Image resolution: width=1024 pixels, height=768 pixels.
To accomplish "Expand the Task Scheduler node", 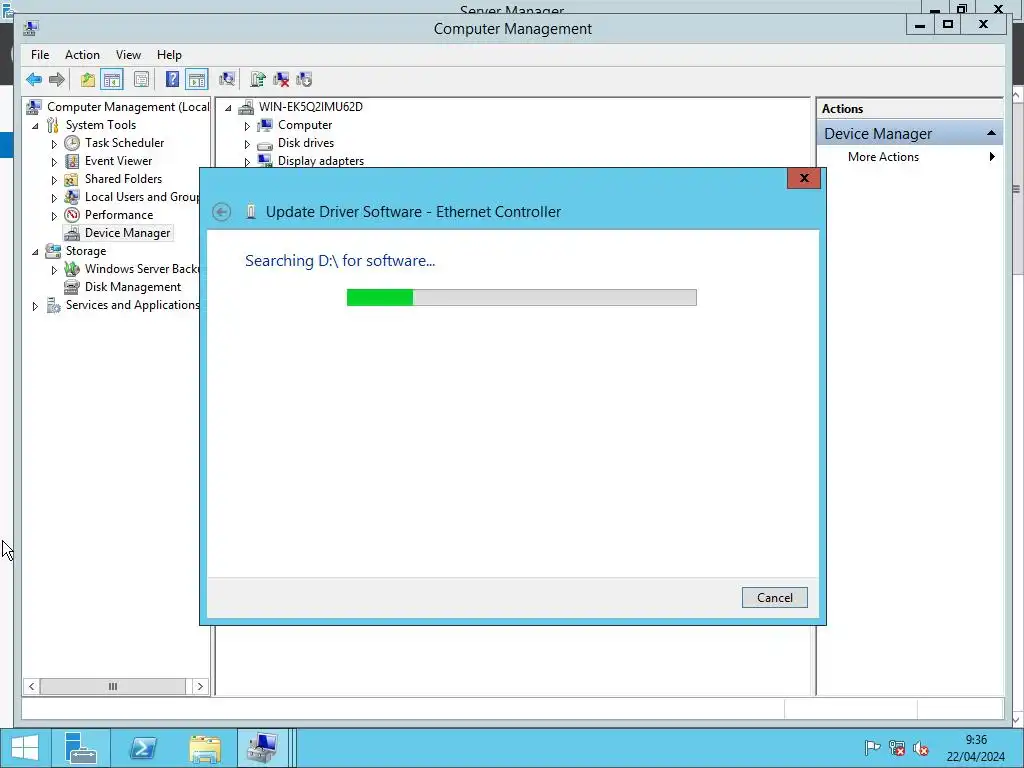I will [x=54, y=144].
